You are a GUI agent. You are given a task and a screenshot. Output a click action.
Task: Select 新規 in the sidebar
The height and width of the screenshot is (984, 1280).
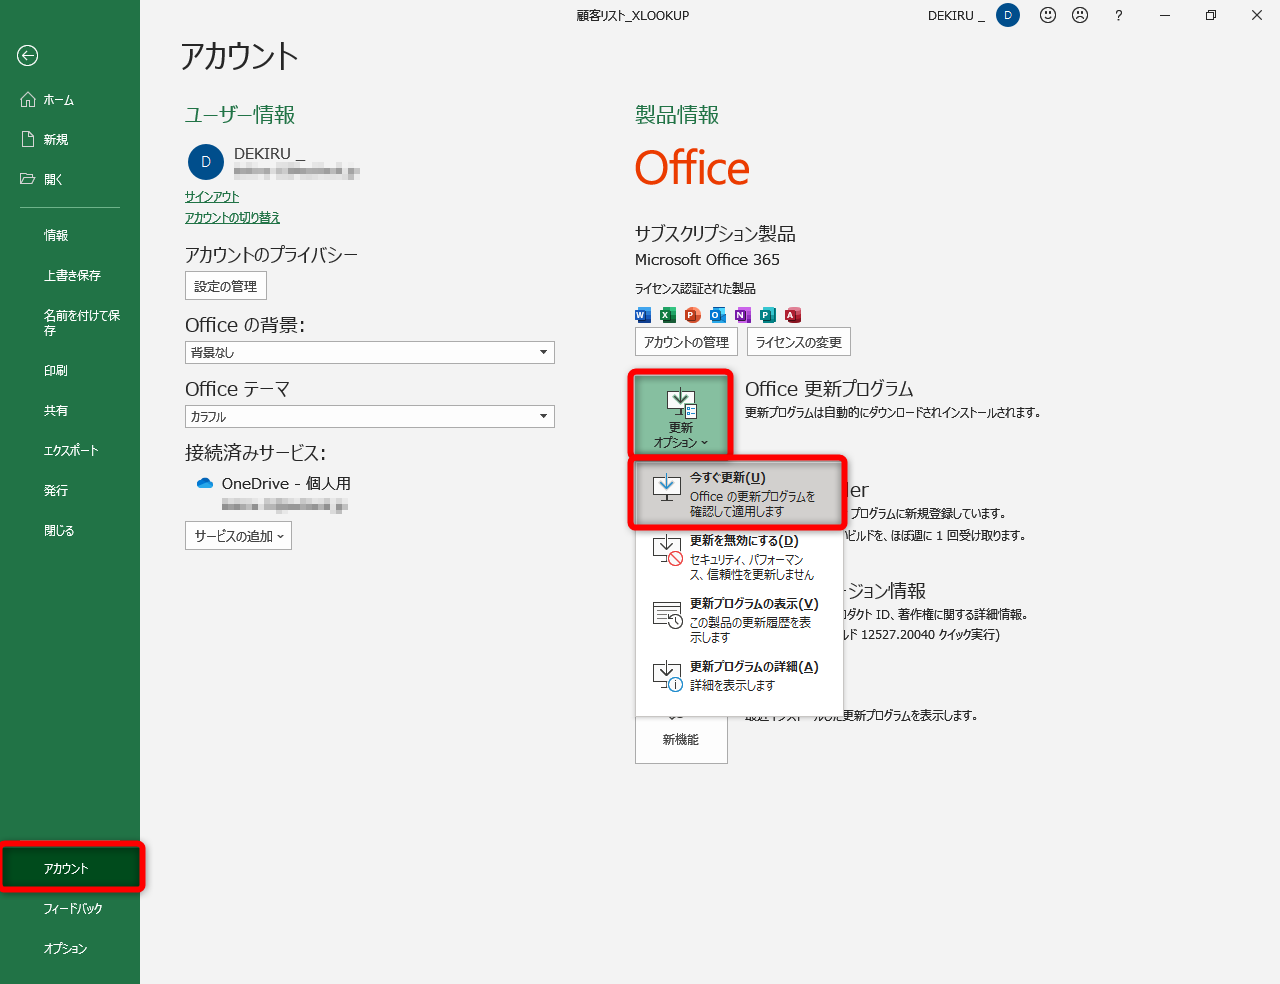coord(70,140)
